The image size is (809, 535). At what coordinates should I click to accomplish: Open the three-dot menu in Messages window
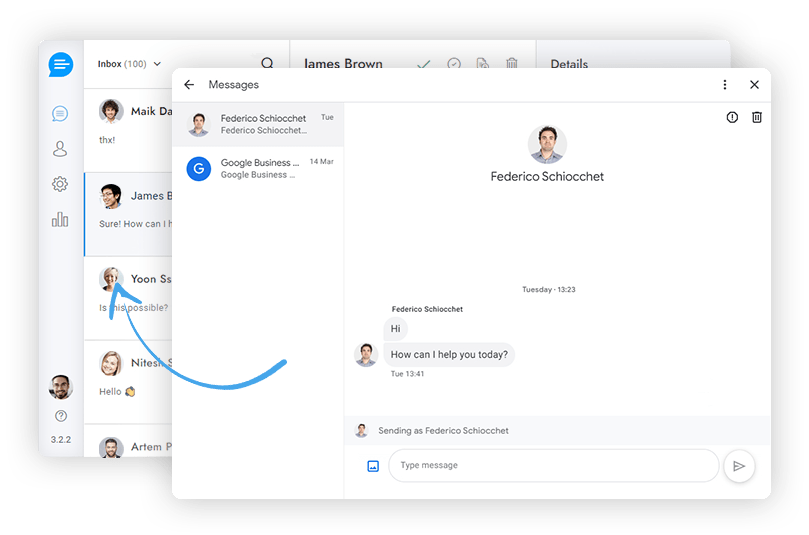[725, 85]
